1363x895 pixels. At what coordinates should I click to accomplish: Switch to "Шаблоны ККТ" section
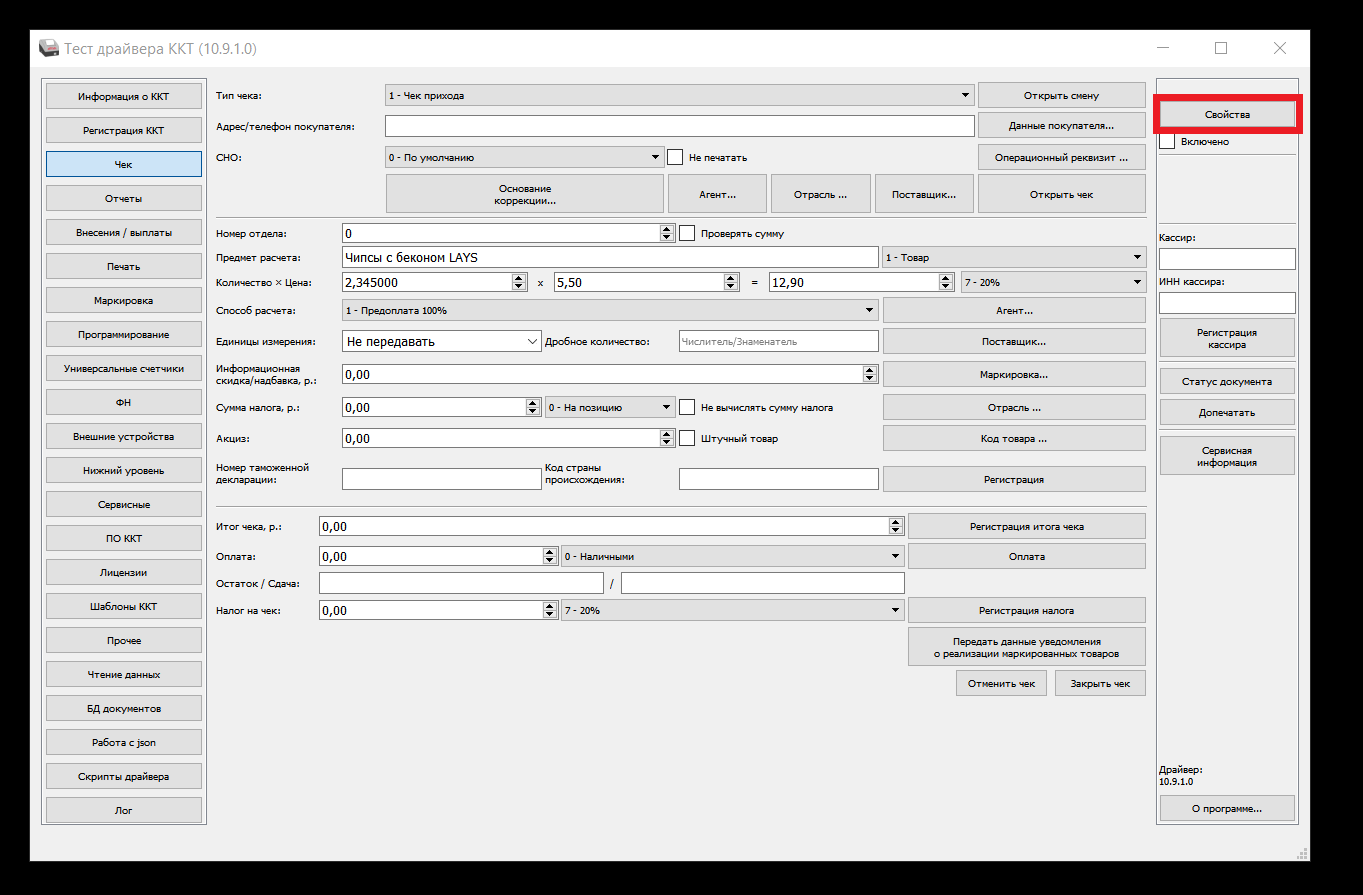[124, 607]
